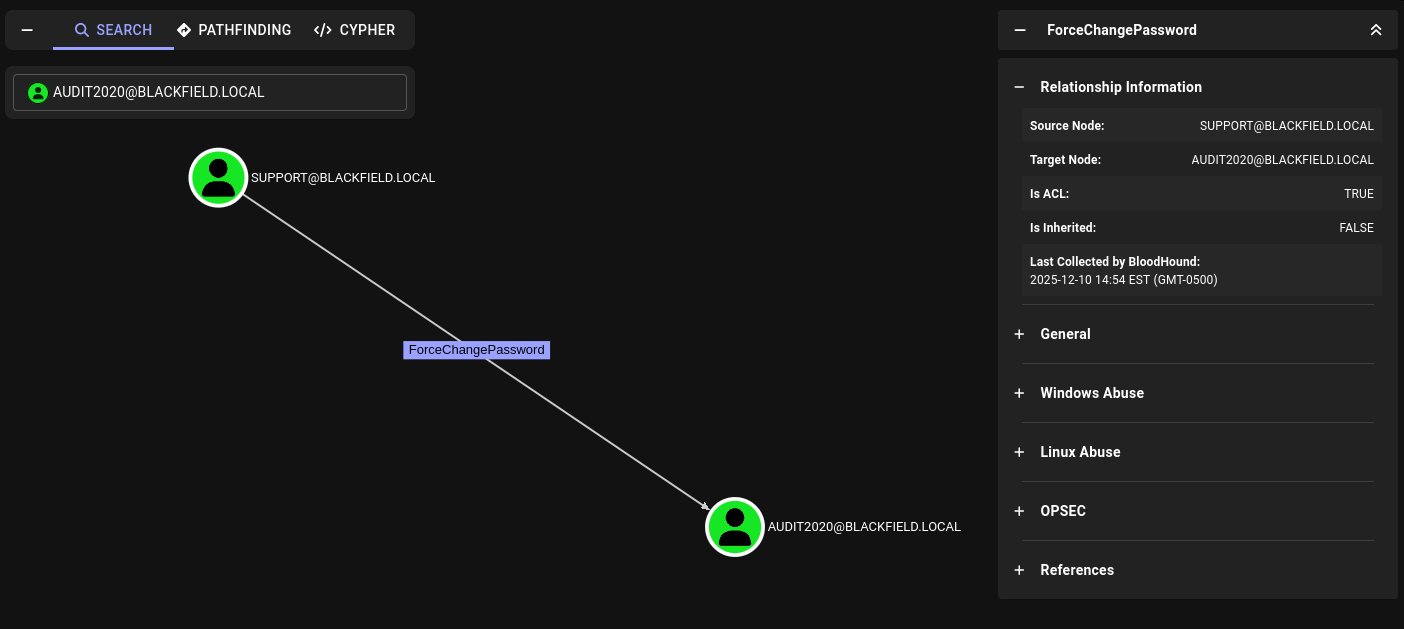Screen dimensions: 1404x629
Task: Click the Source Node value SUPPORT@BLACKFIELD.LOCAL
Action: tap(1287, 126)
